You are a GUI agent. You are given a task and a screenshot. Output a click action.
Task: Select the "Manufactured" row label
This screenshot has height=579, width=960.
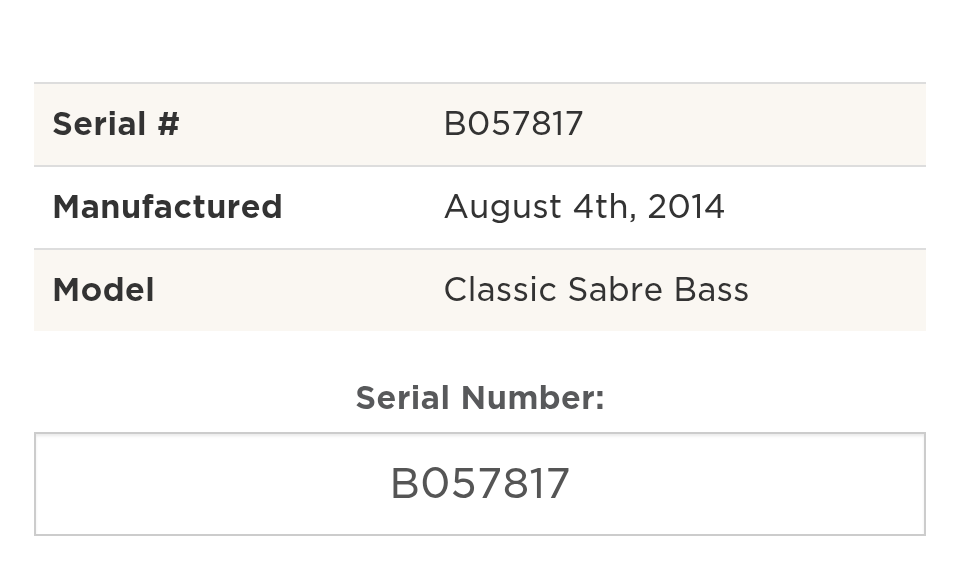pos(167,207)
